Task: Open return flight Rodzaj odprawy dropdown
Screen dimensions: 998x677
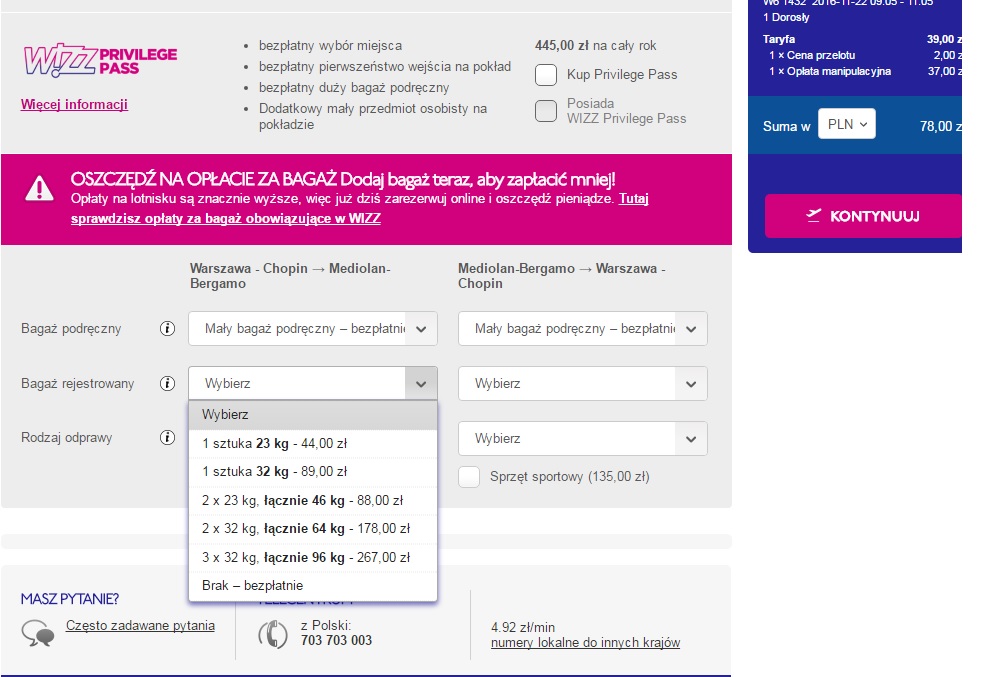Action: point(582,438)
